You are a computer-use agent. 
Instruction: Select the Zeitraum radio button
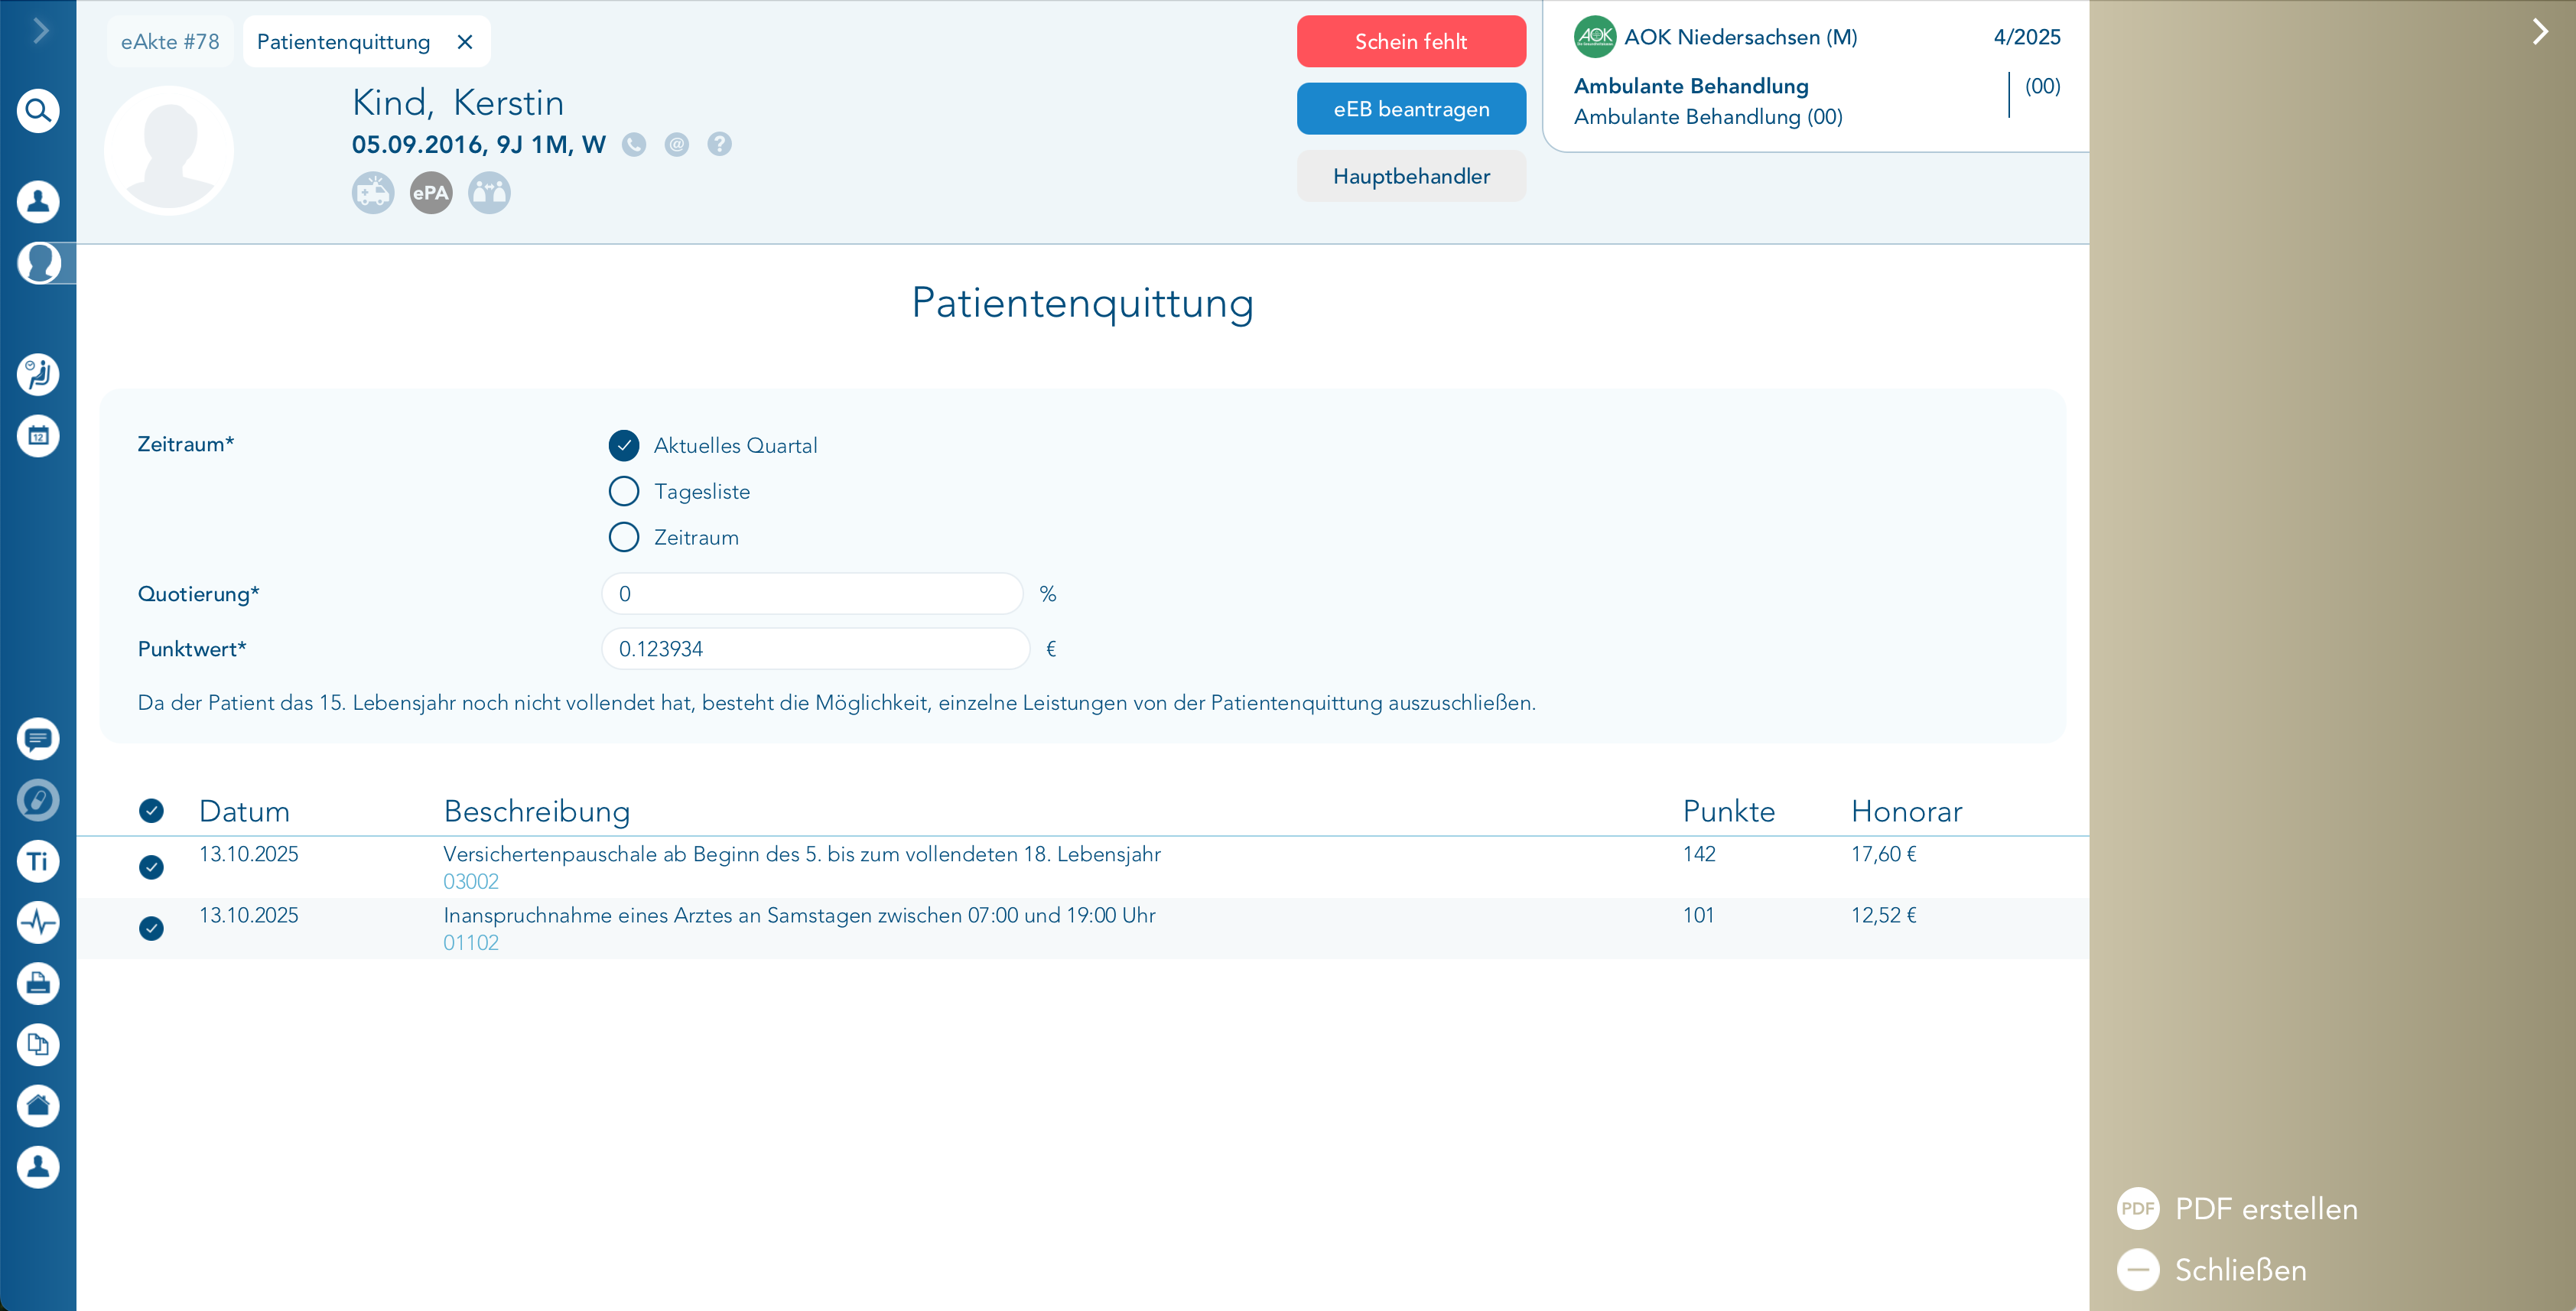pos(623,537)
